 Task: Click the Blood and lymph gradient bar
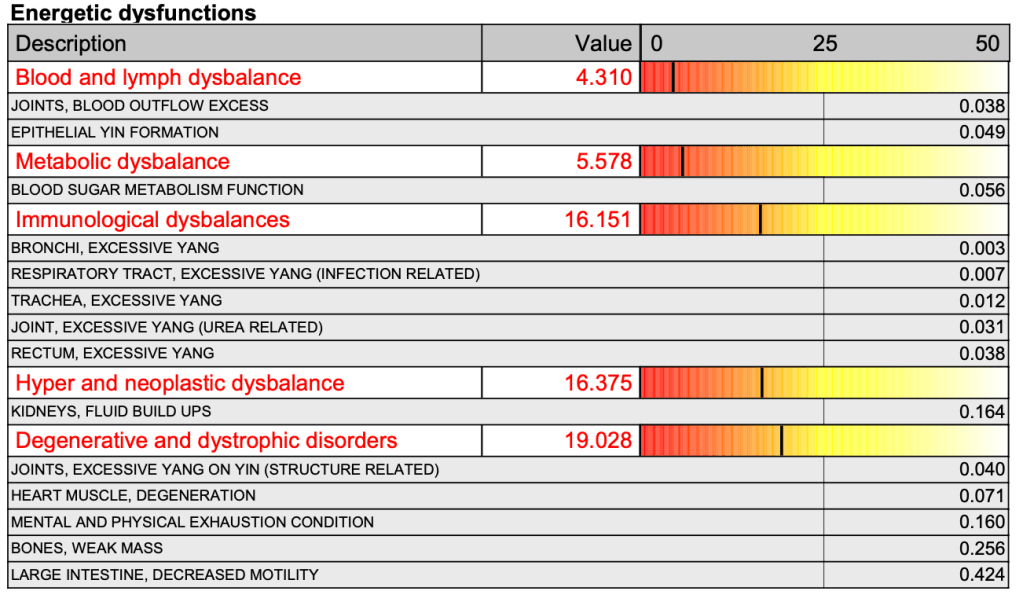pyautogui.click(x=823, y=77)
